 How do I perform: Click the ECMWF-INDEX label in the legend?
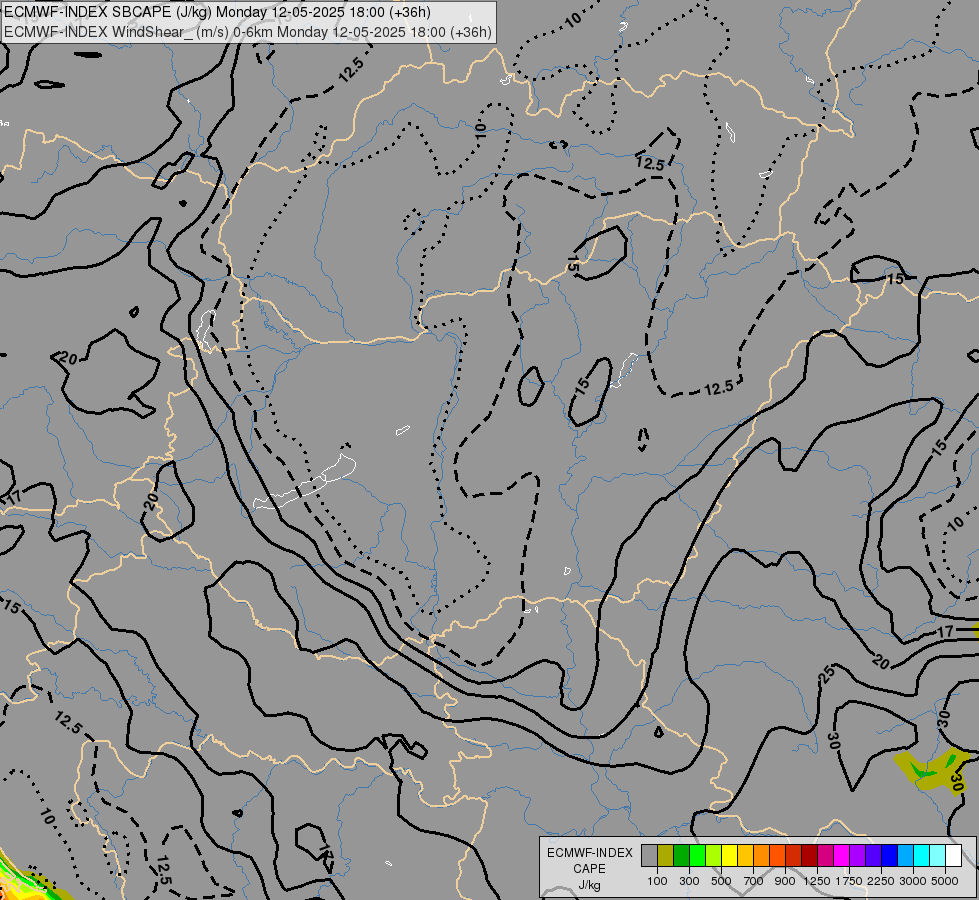tap(590, 853)
